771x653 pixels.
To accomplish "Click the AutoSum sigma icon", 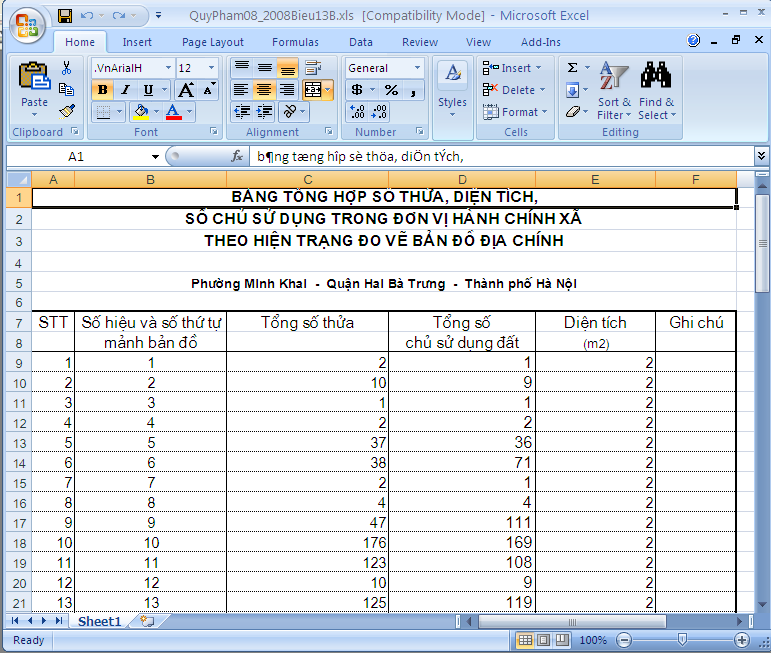I will [572, 68].
